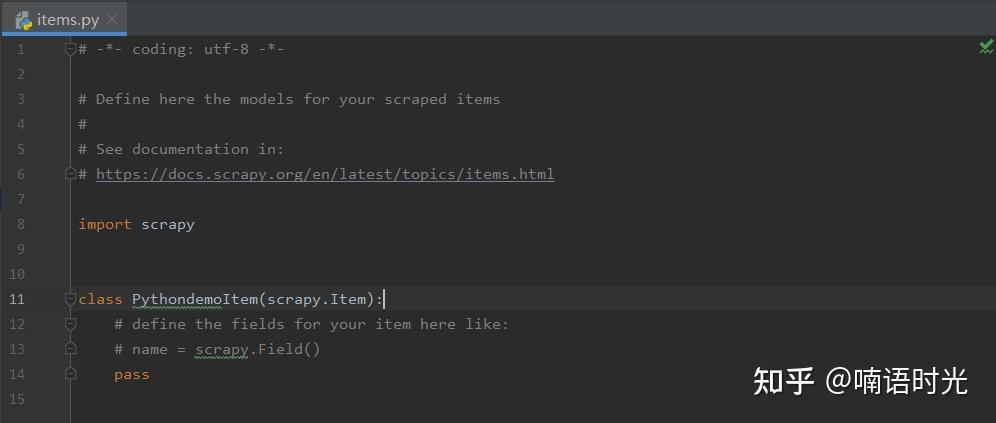Select the items.py editor tab
The height and width of the screenshot is (423, 996).
[x=64, y=19]
